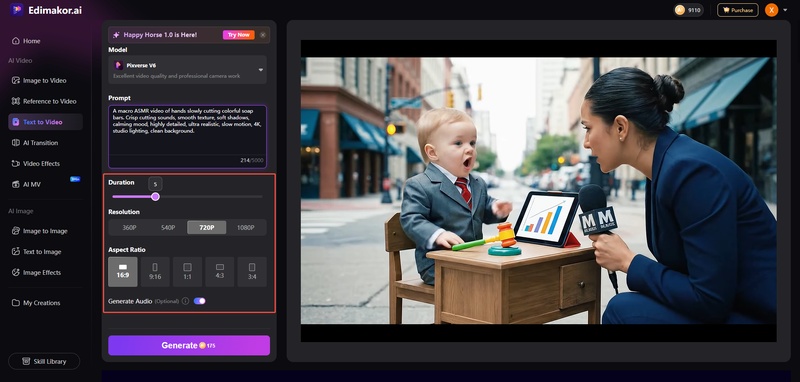Choose 3:4 aspect ratio
Screen dimensions: 800x382
(x=252, y=272)
